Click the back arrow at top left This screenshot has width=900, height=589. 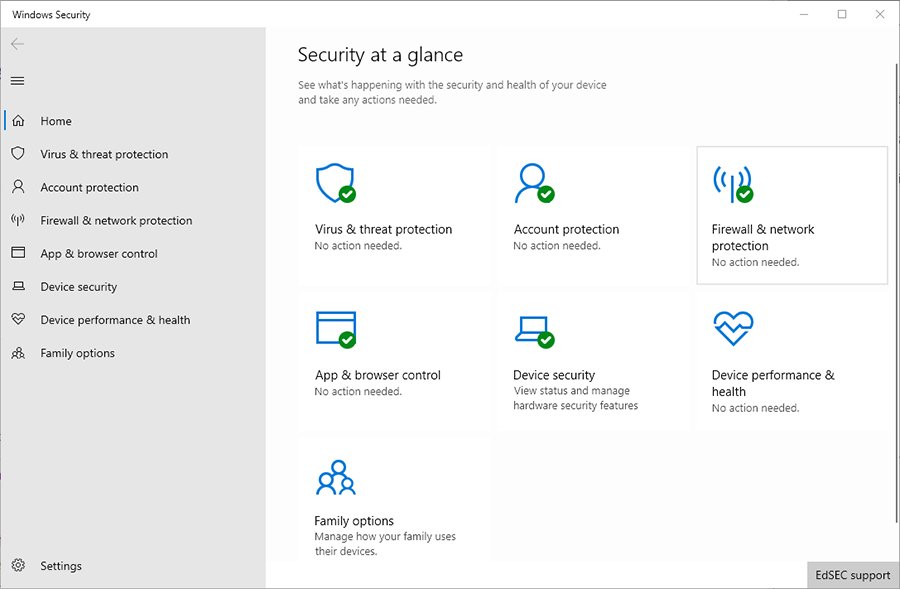coord(17,44)
